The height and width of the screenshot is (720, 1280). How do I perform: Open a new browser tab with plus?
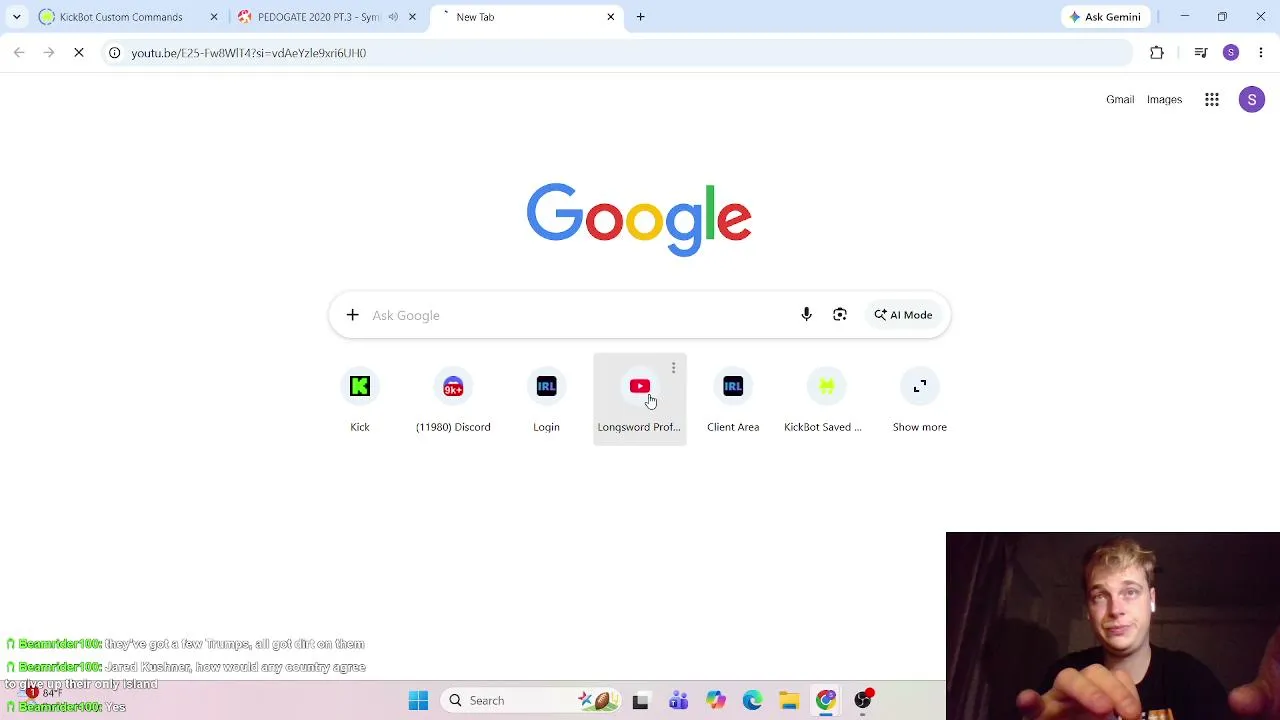(x=641, y=17)
